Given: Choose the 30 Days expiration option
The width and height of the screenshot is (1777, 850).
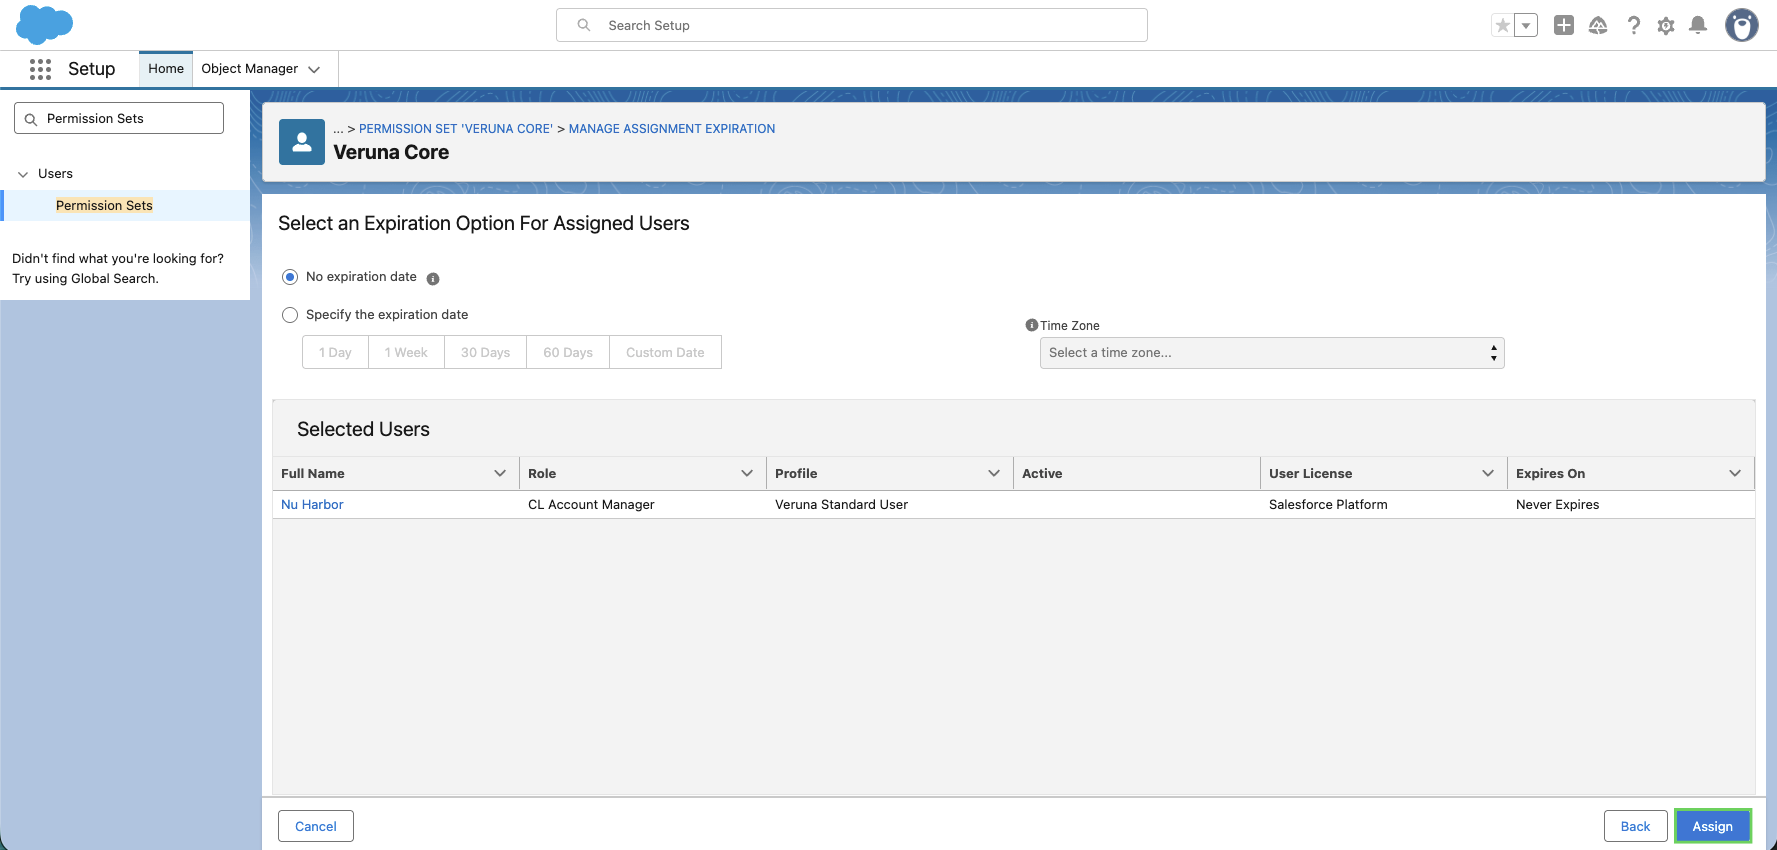Looking at the screenshot, I should [485, 352].
